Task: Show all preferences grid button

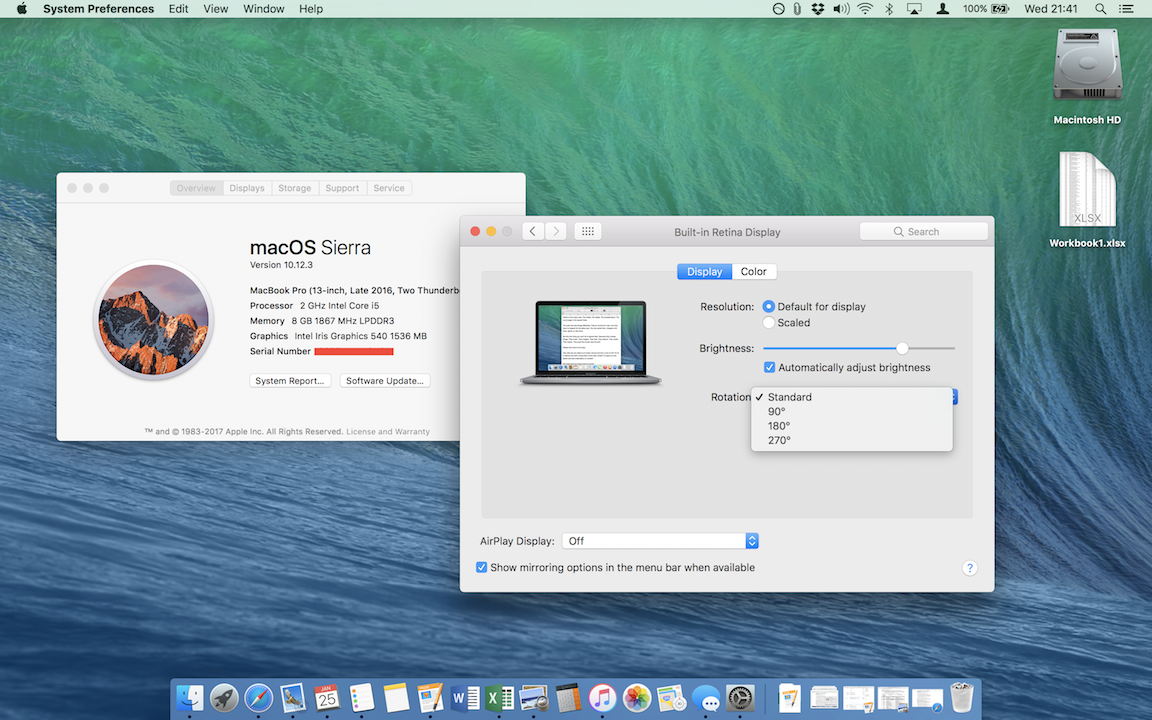Action: [x=587, y=231]
